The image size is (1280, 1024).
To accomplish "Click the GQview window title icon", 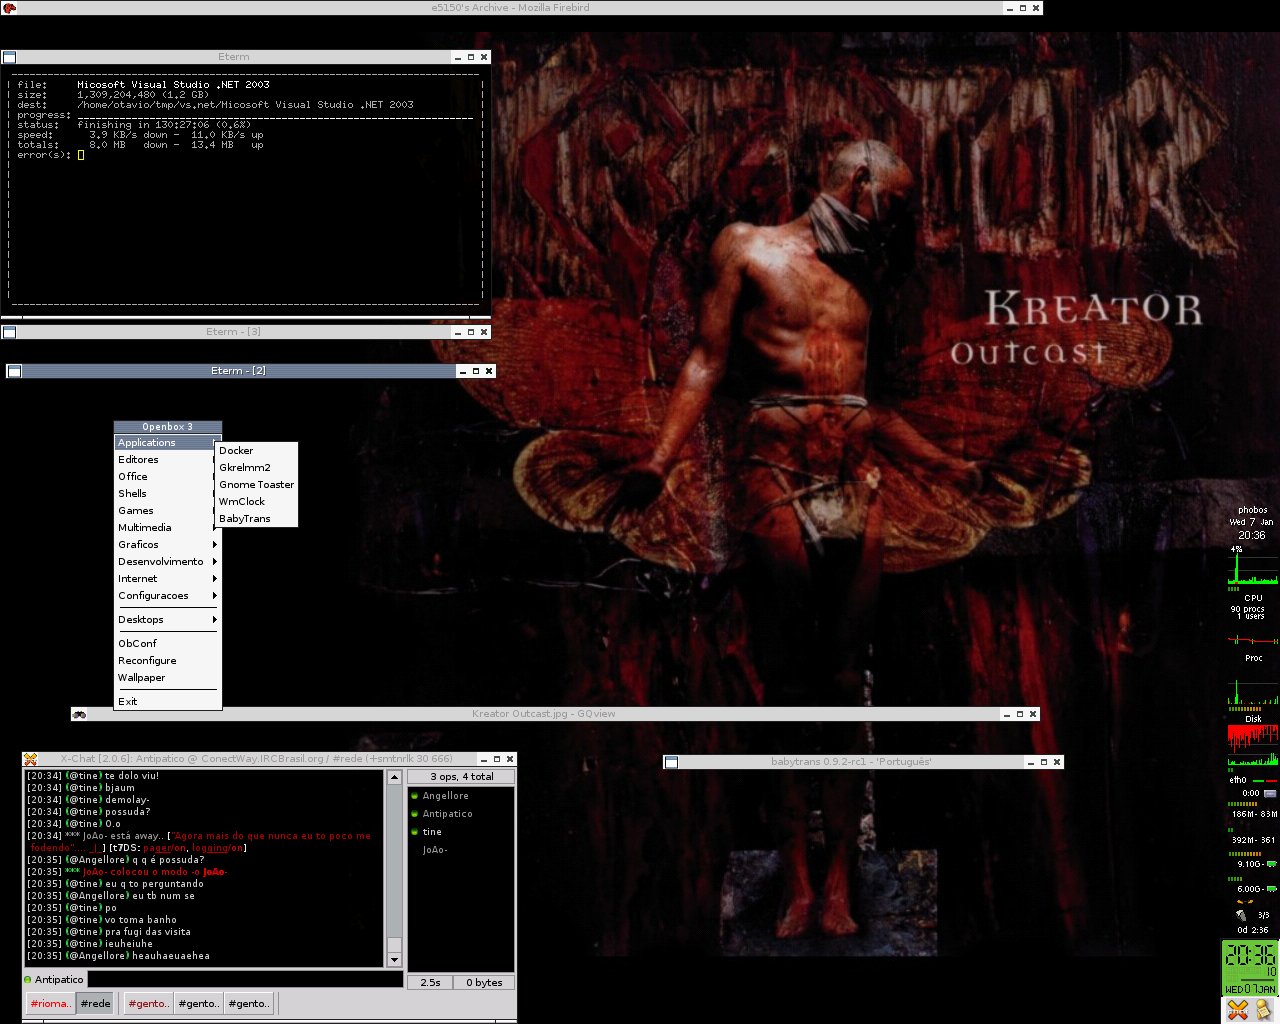I will 79,714.
